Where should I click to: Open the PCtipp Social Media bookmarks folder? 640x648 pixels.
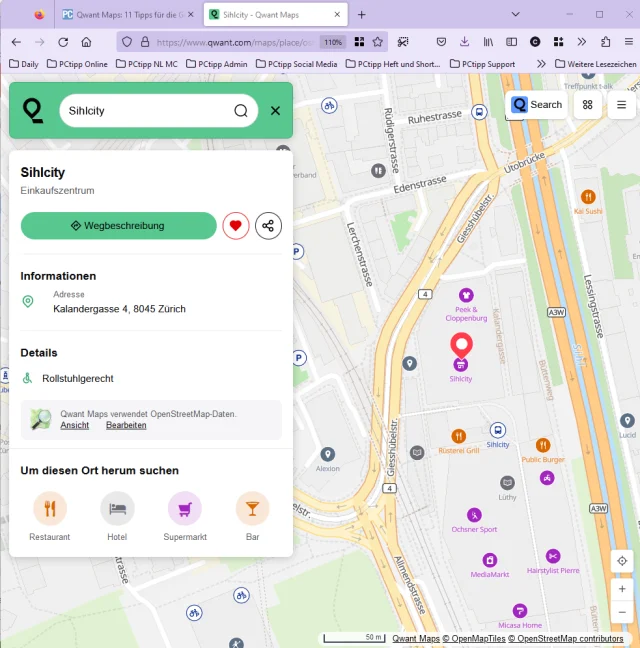coord(297,64)
